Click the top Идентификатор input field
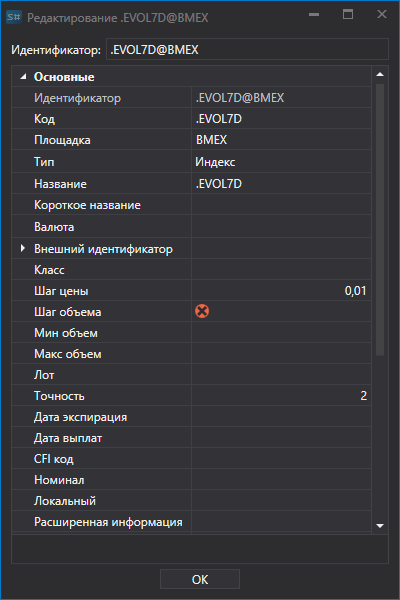The height and width of the screenshot is (600, 400). 247,49
